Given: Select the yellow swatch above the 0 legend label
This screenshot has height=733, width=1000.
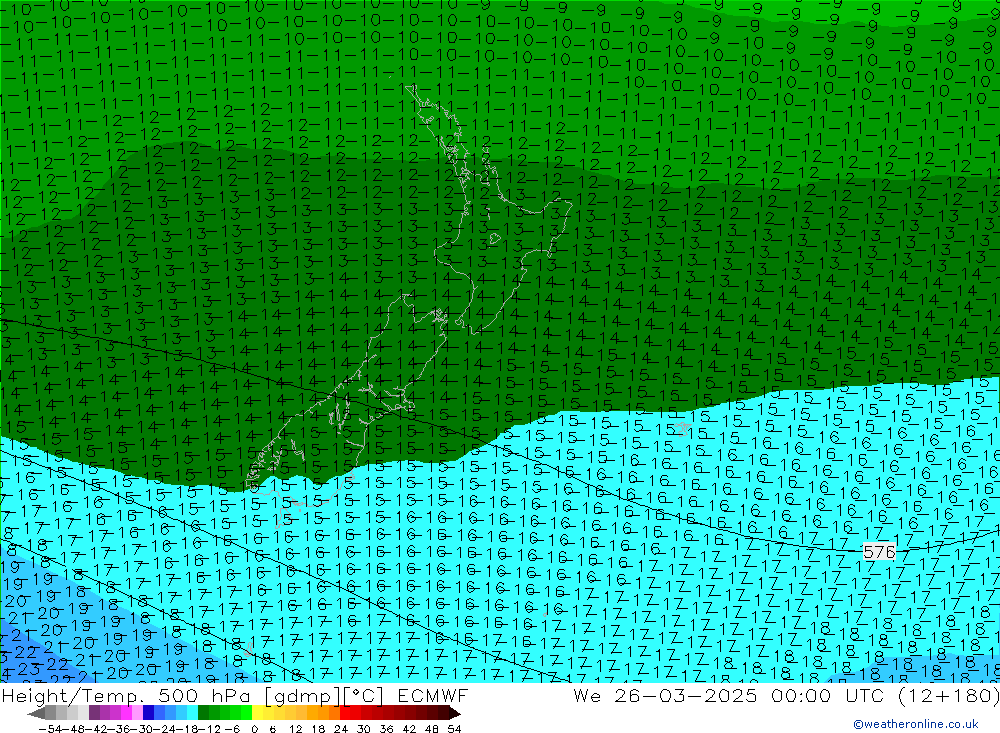Looking at the screenshot, I should (x=257, y=713).
